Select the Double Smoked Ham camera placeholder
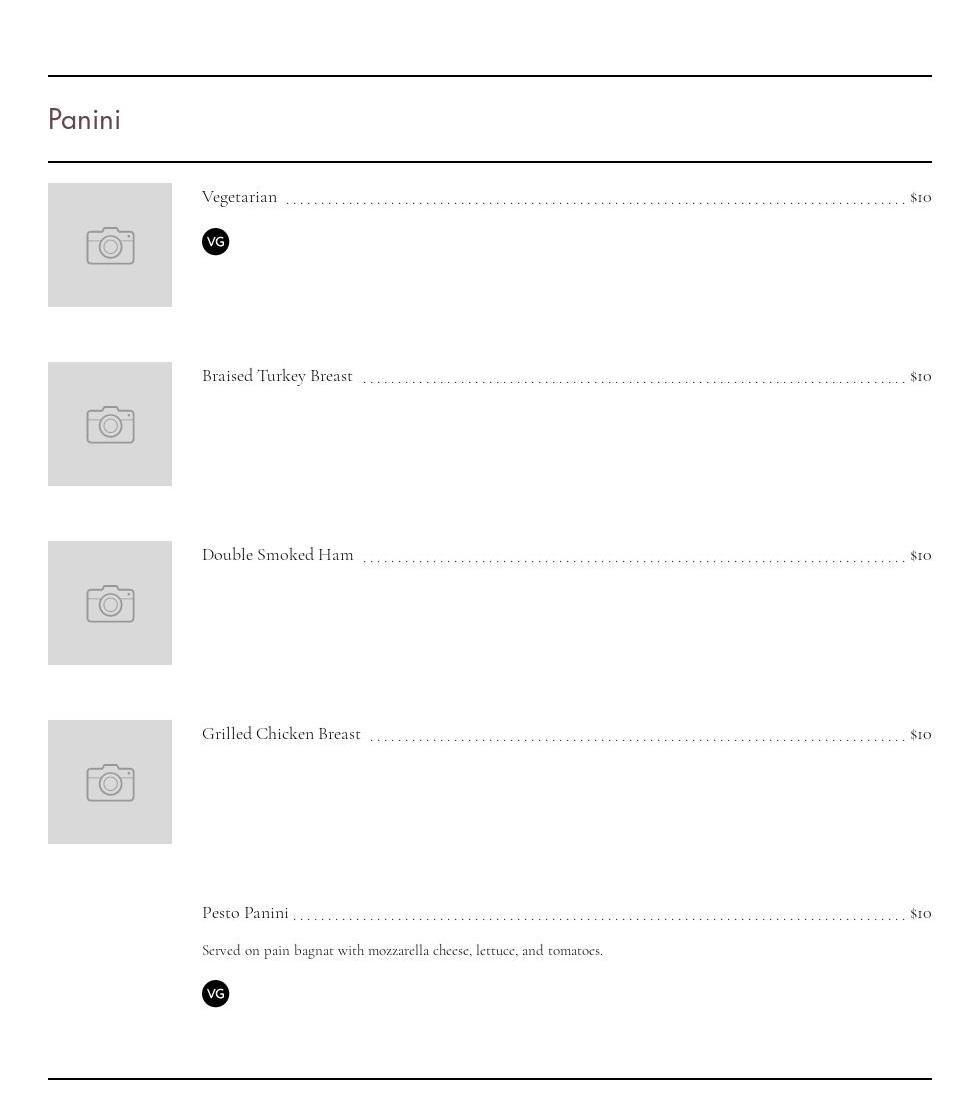Screen dimensions: 965x1095 coord(110,603)
